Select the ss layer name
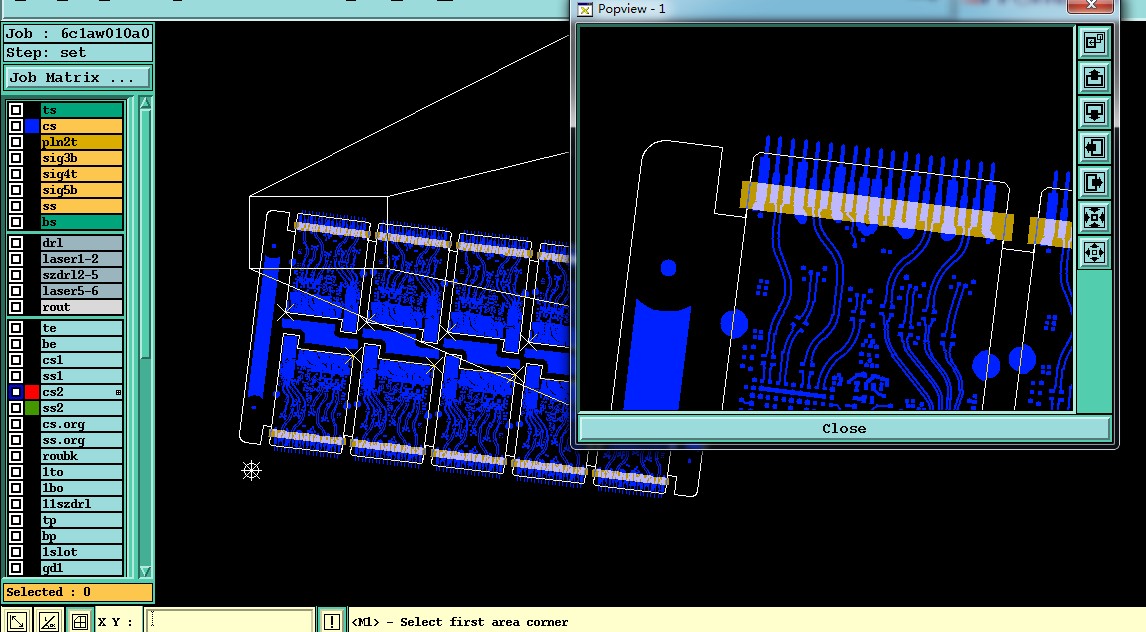 (82, 207)
